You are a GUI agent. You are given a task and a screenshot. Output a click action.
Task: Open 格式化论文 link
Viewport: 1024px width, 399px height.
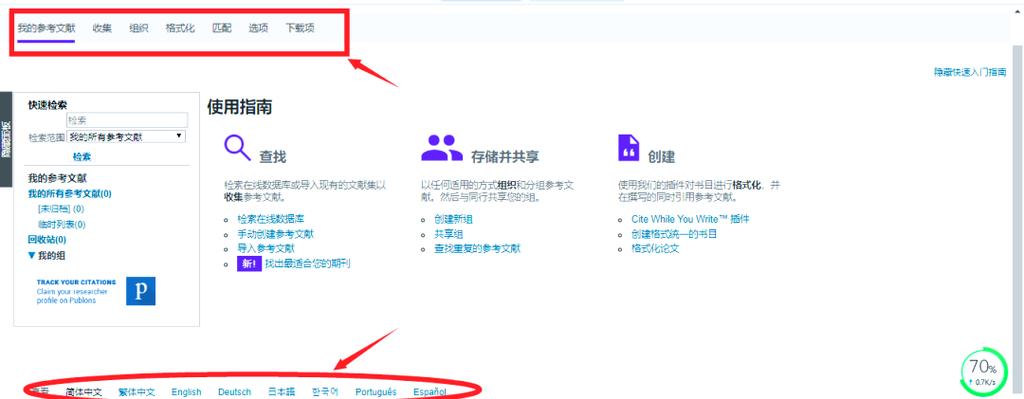tap(655, 249)
